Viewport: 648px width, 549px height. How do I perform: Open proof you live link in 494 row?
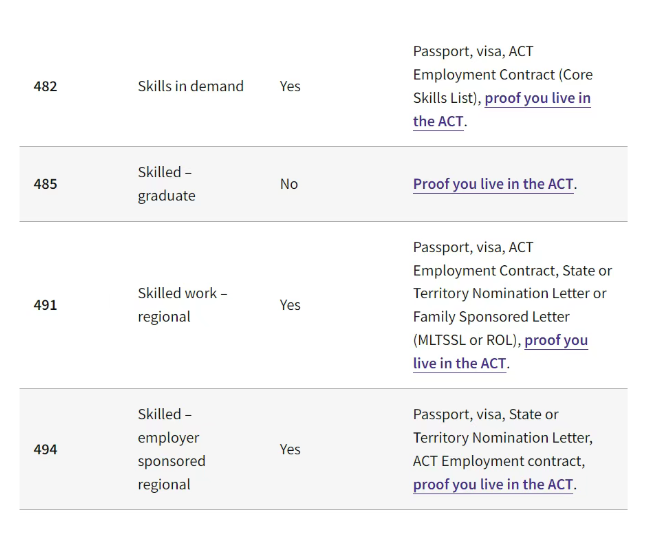(x=493, y=484)
